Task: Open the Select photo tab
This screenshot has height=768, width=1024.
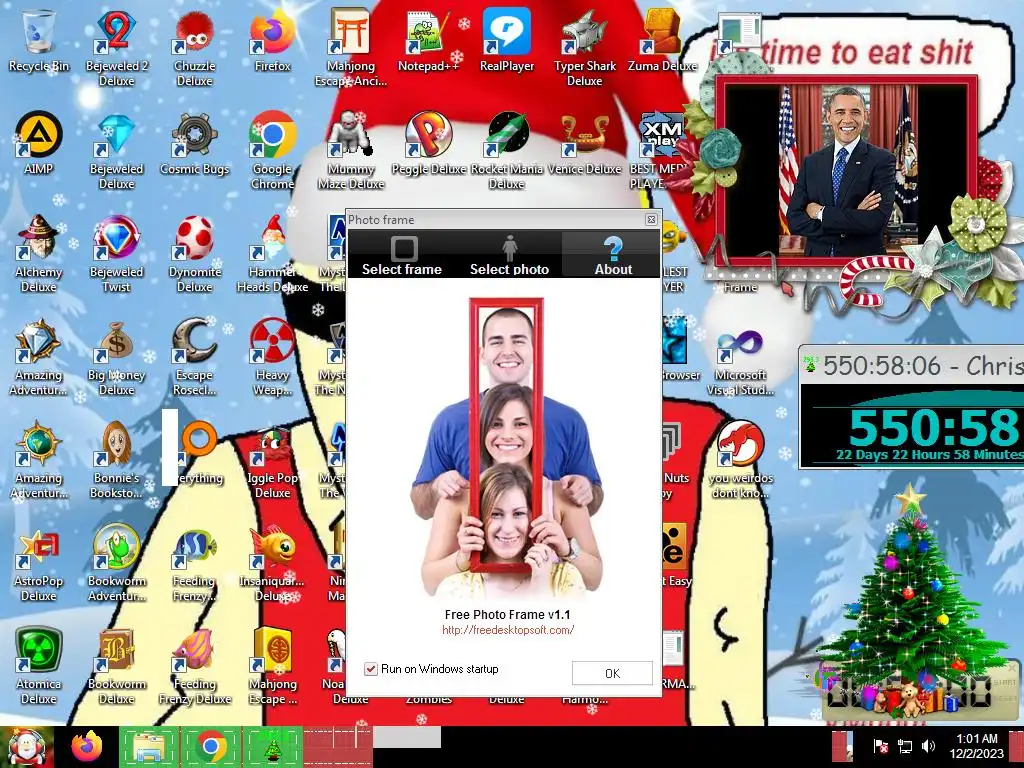Action: 509,255
